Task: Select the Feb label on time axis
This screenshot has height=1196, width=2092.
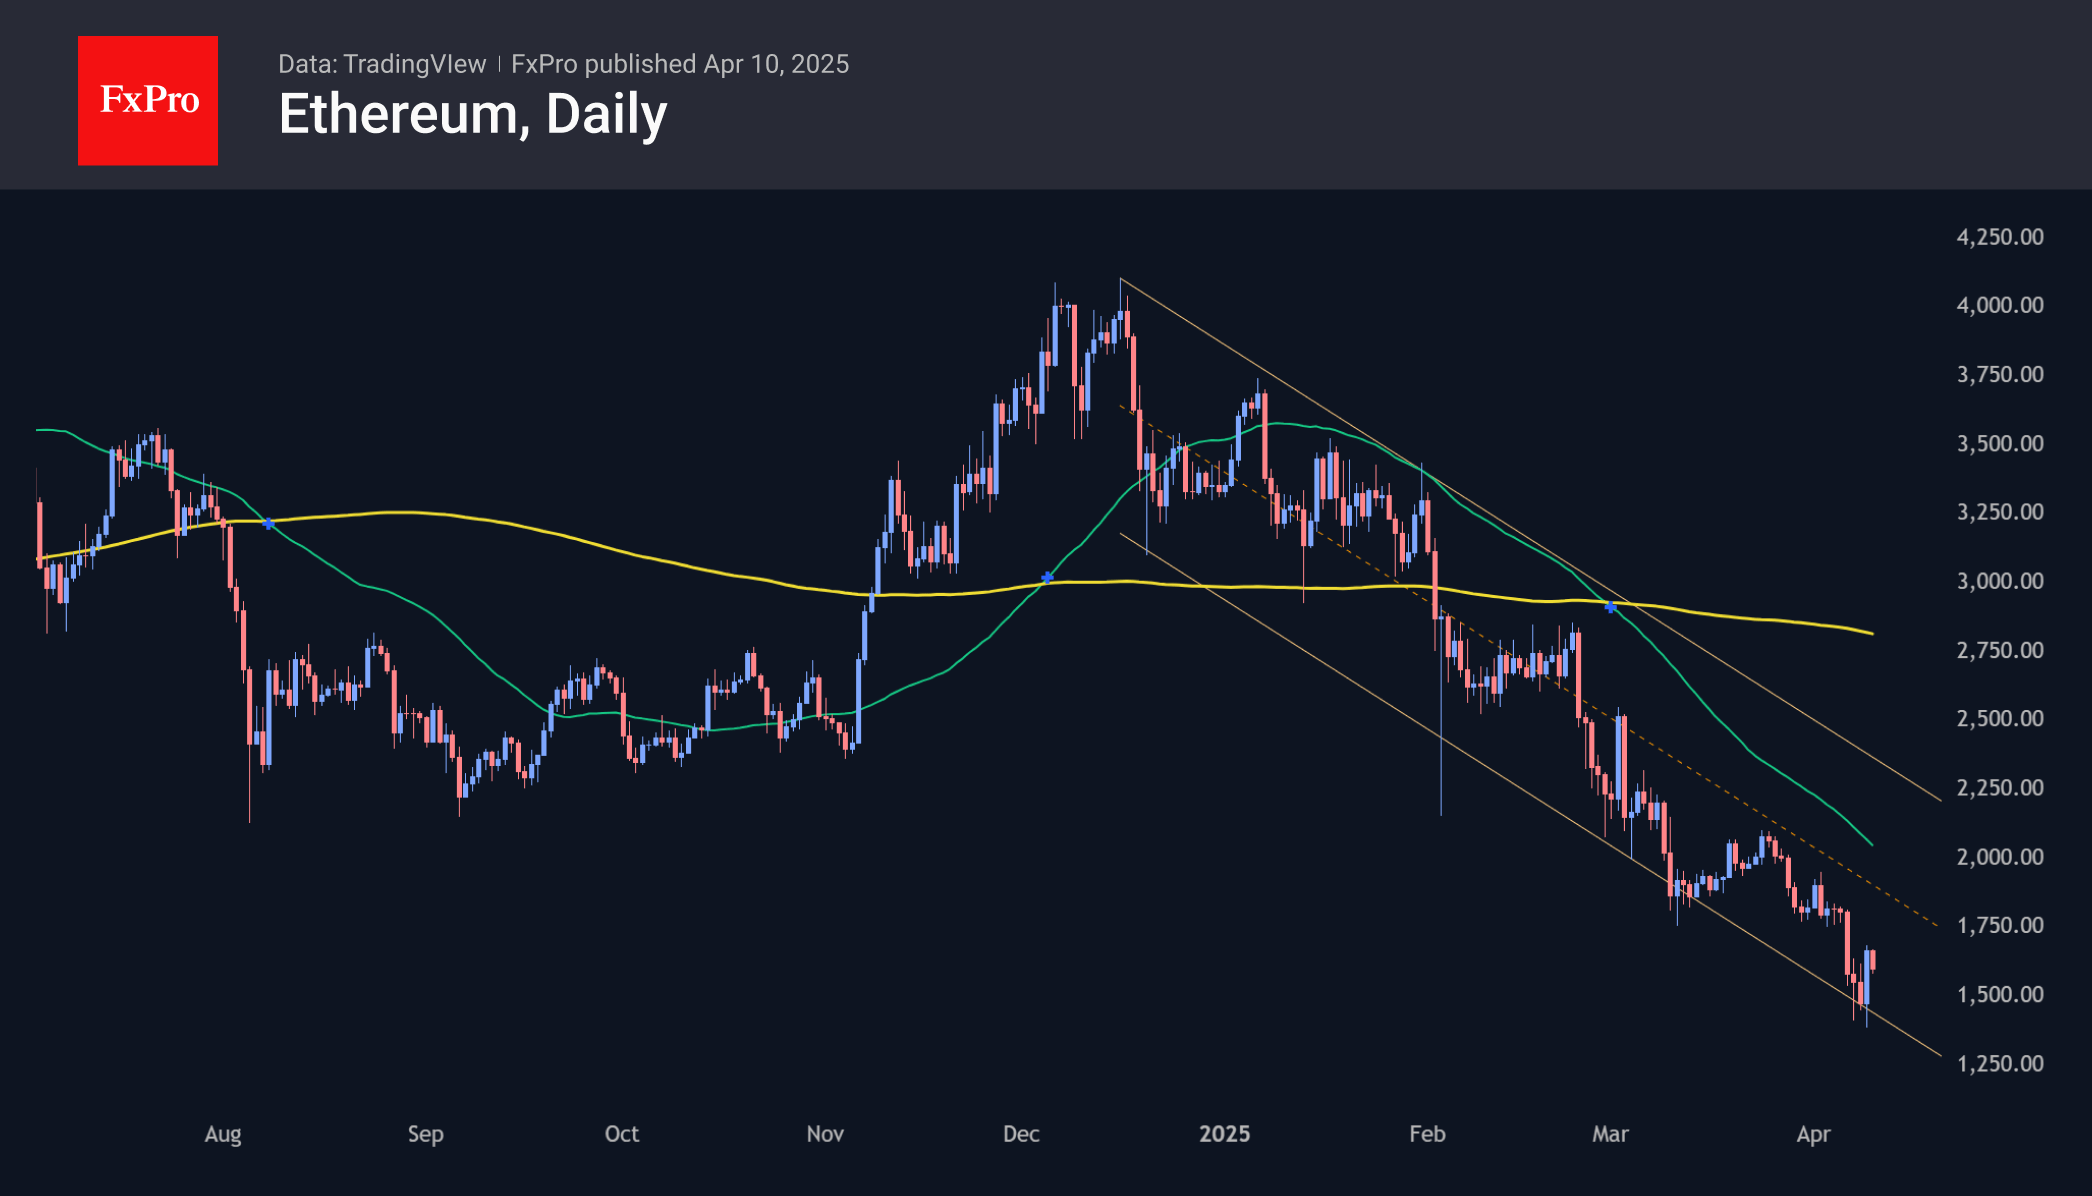Action: pos(1427,1134)
